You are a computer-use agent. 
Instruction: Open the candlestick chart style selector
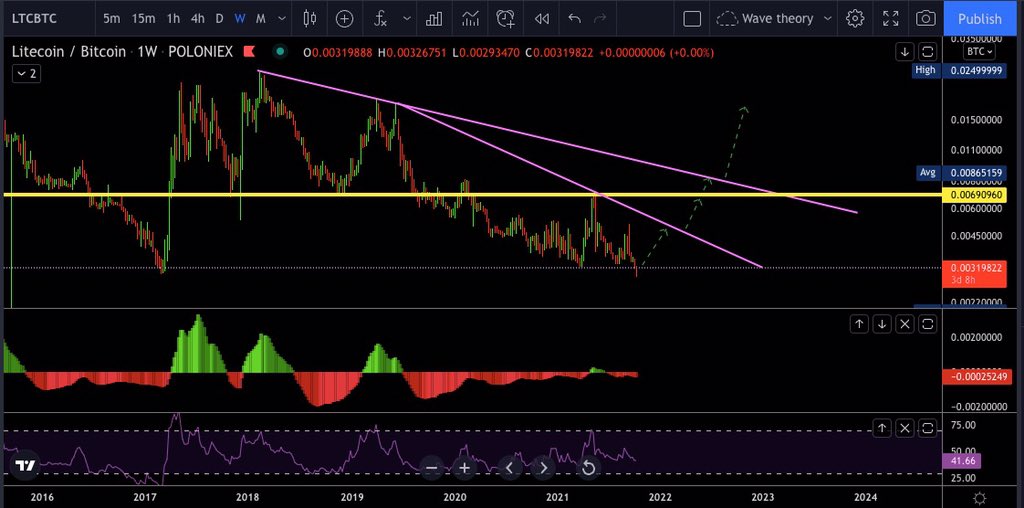tap(310, 19)
